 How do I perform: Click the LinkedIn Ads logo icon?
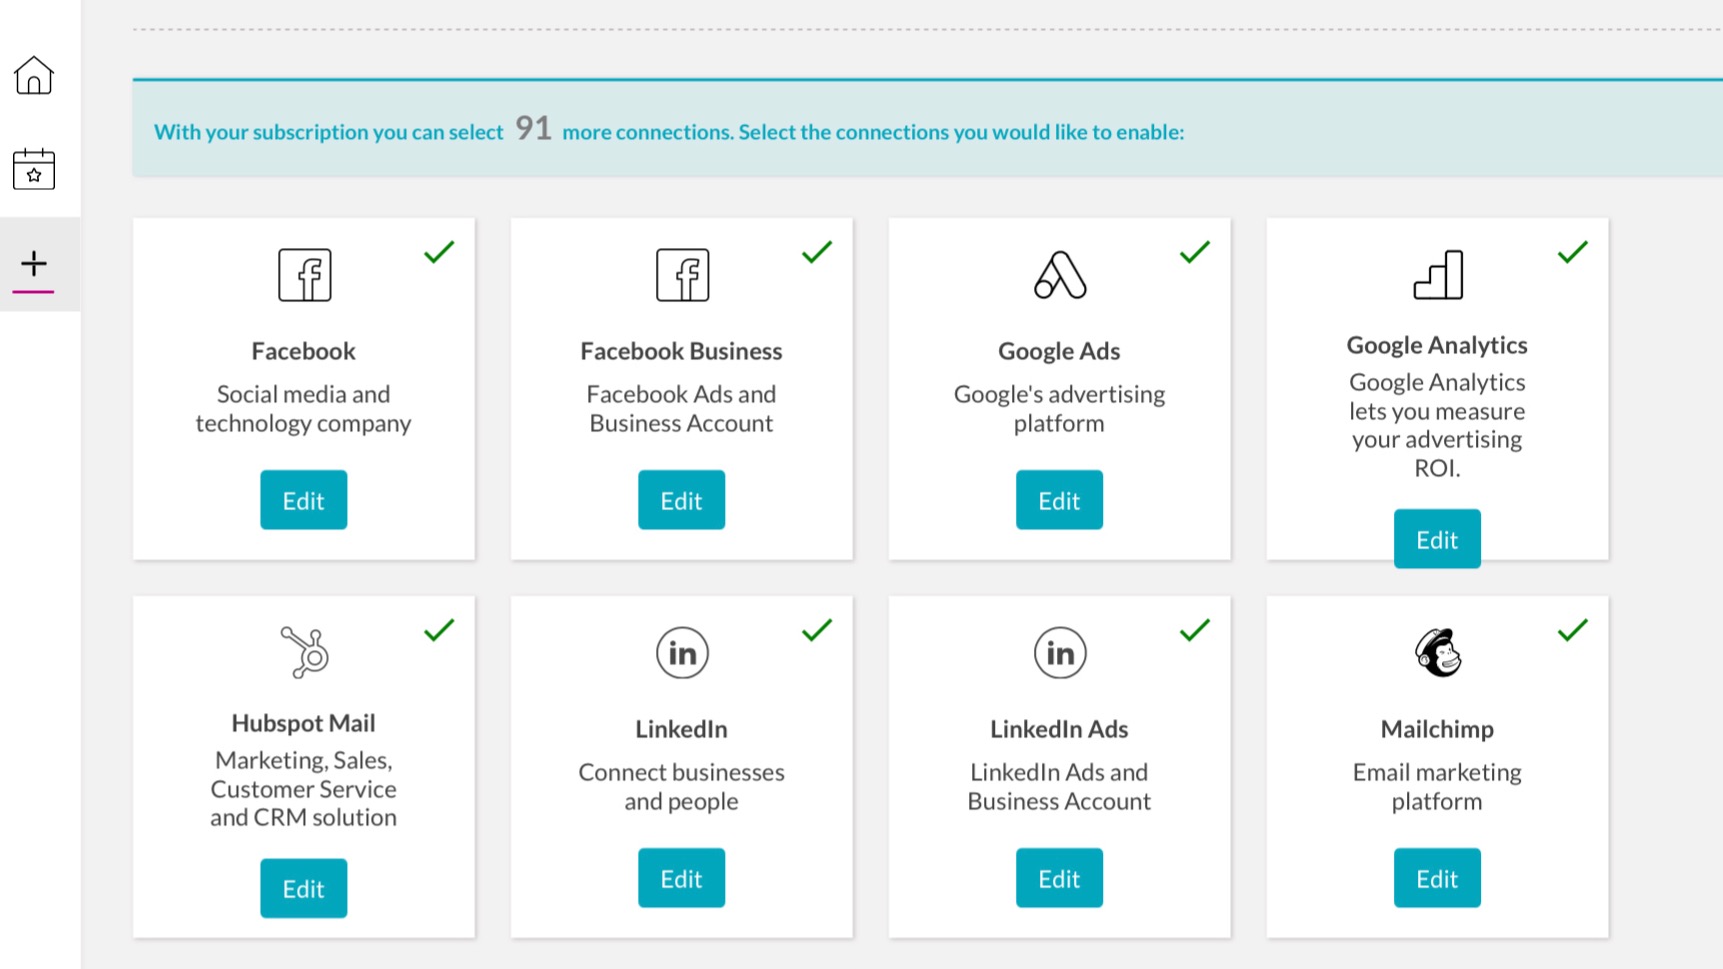pyautogui.click(x=1060, y=653)
